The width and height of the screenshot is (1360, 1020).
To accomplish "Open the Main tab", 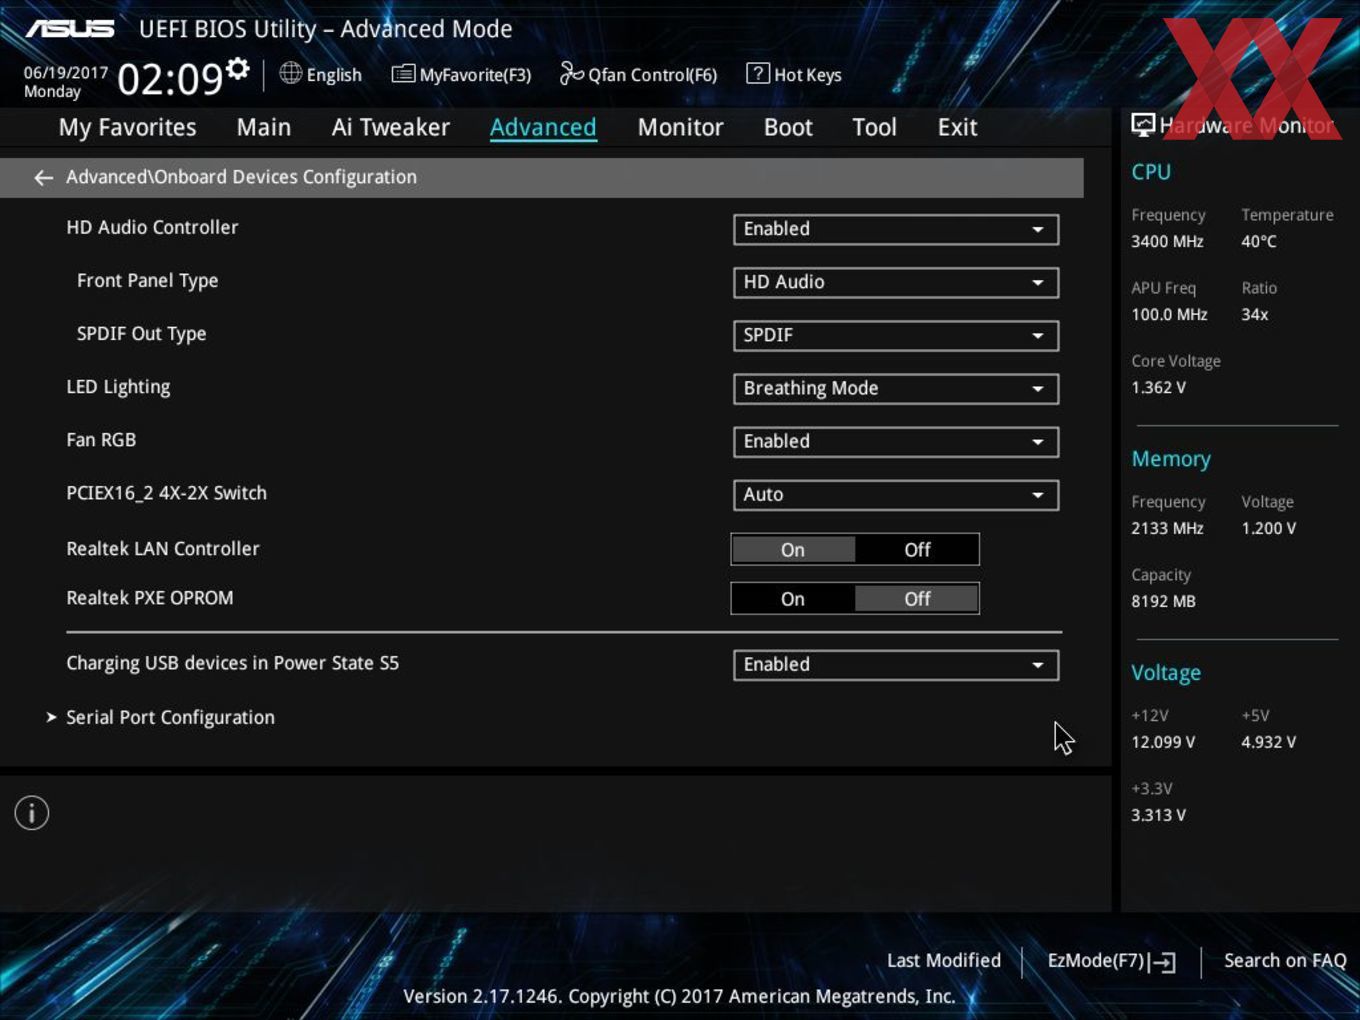I will 264,127.
